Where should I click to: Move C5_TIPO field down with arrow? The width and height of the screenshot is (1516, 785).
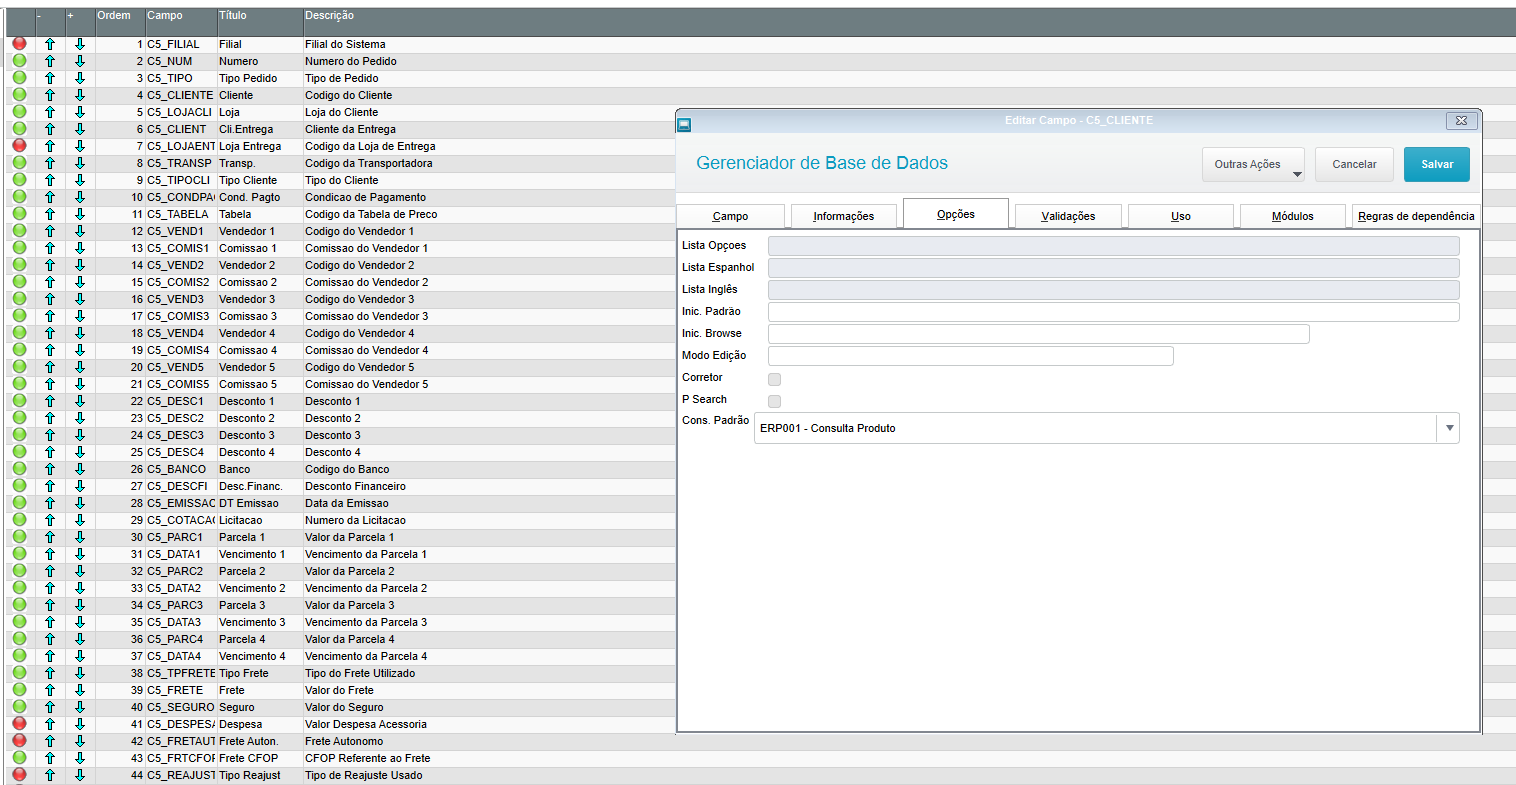tap(80, 78)
